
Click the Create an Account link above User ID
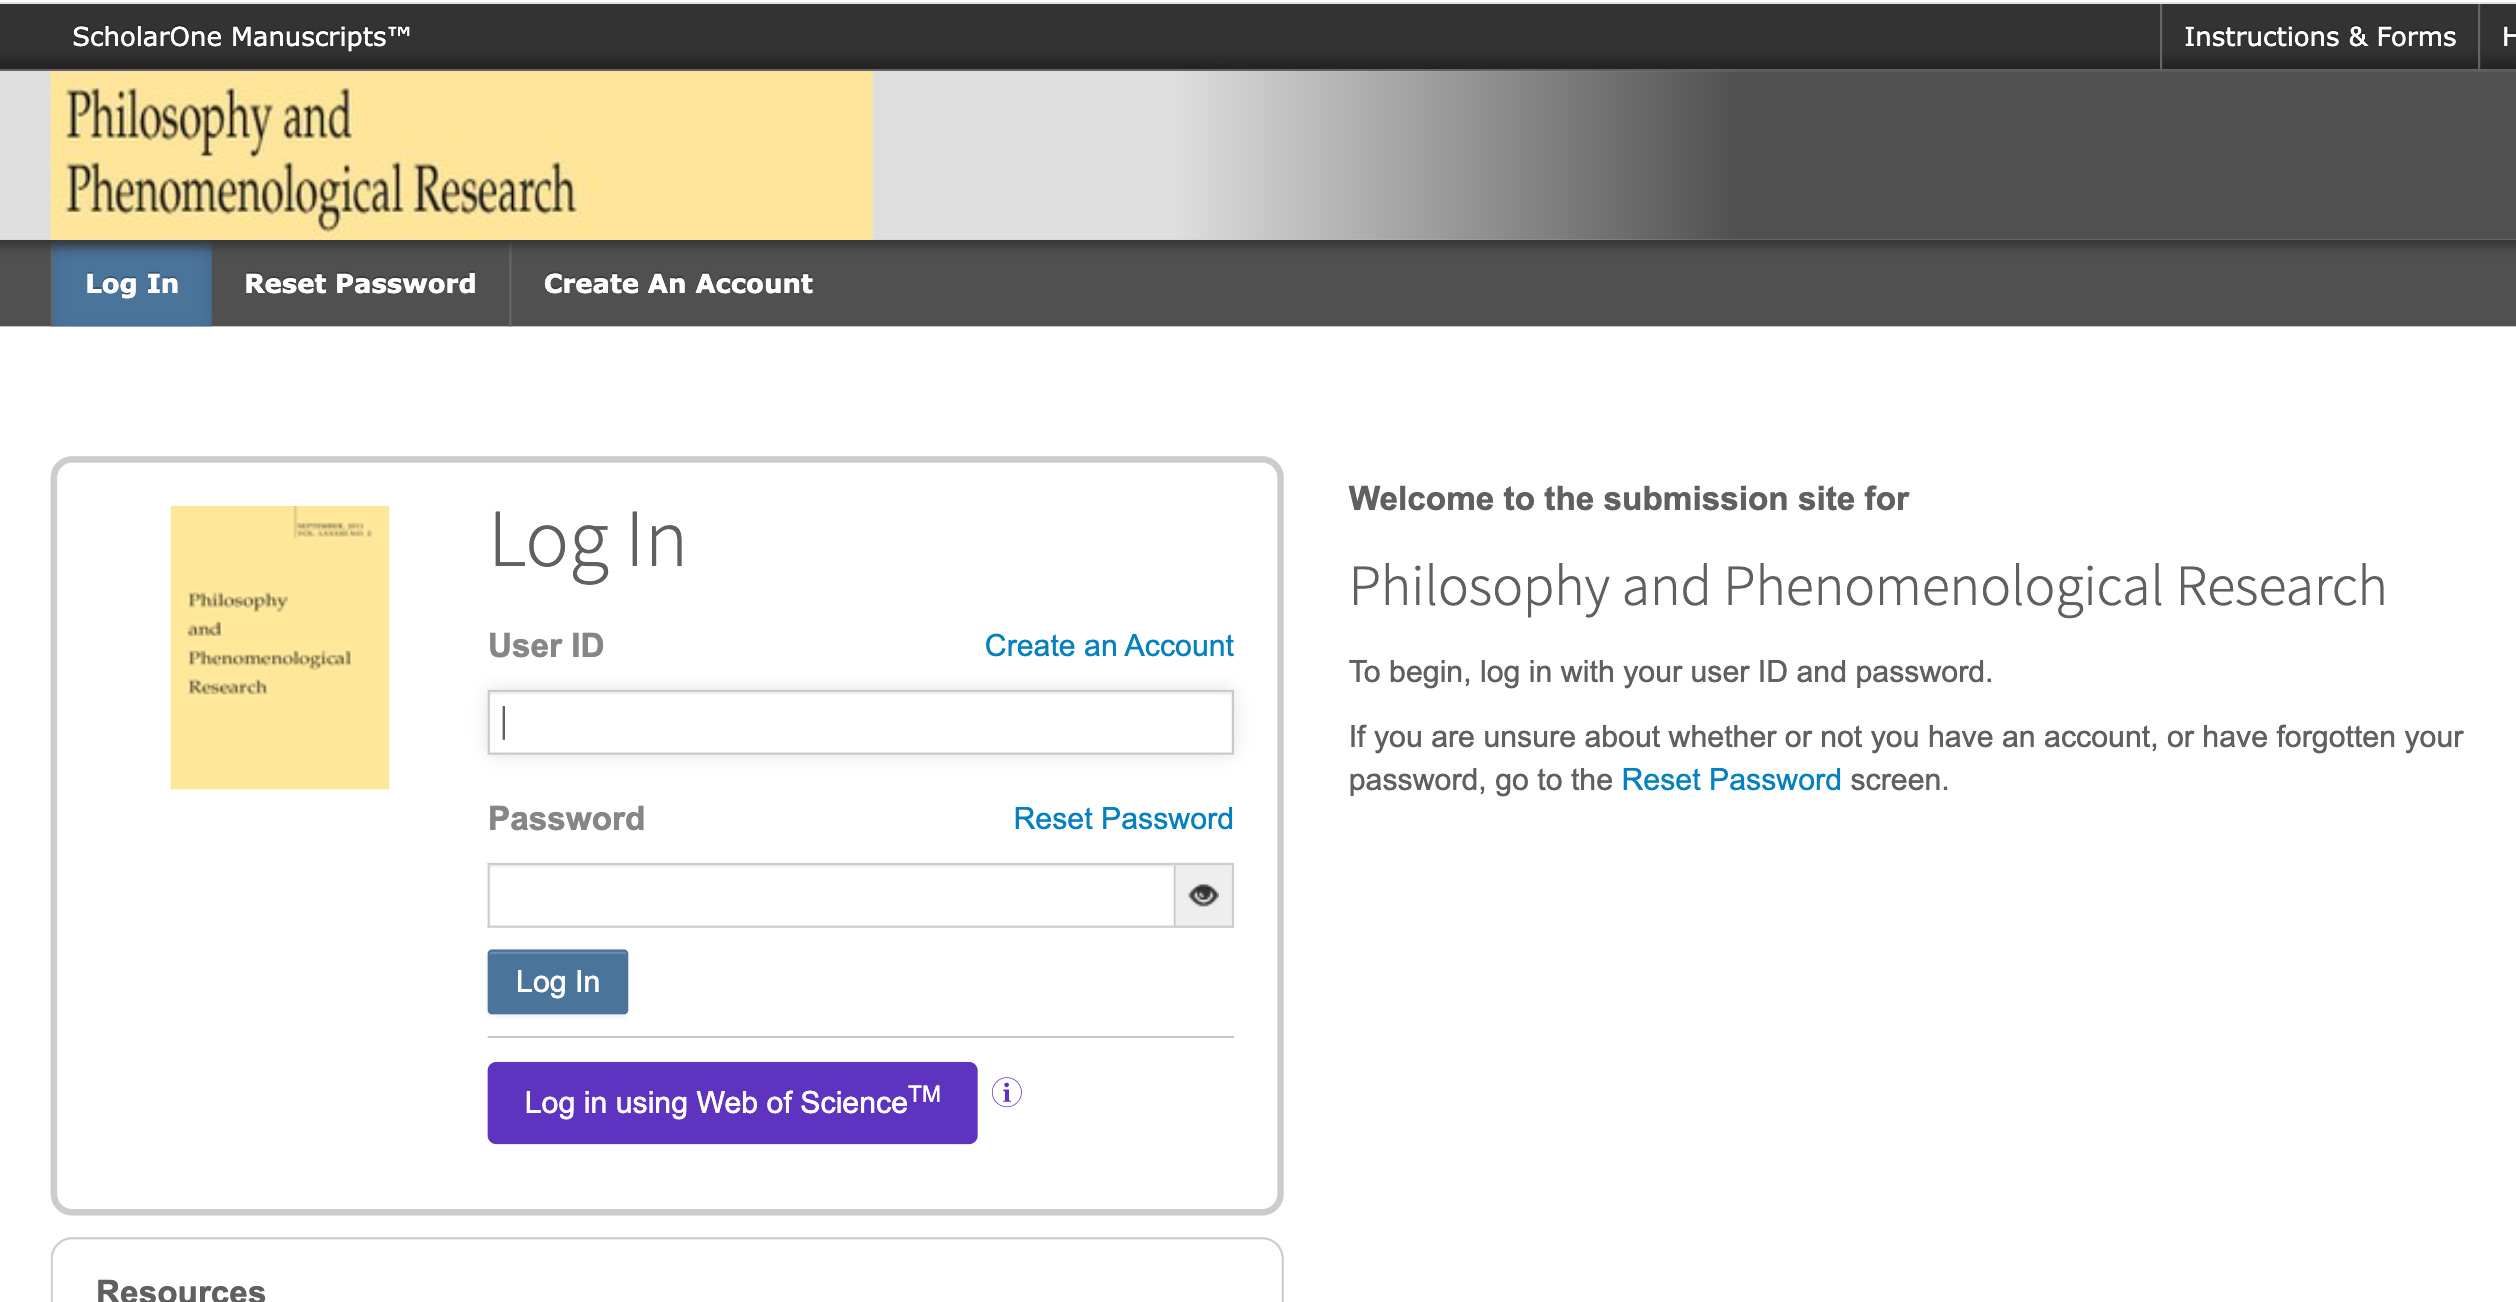1108,645
